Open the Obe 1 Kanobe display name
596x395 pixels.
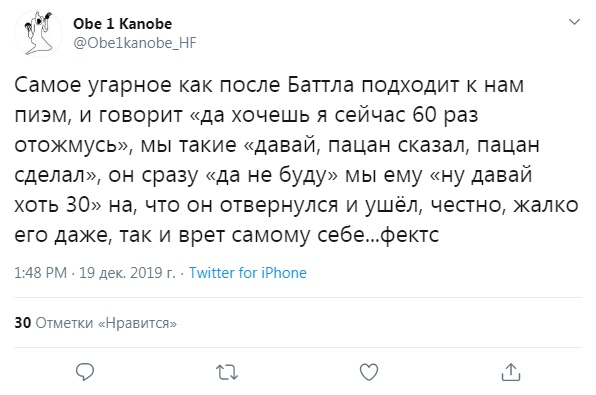tap(122, 24)
